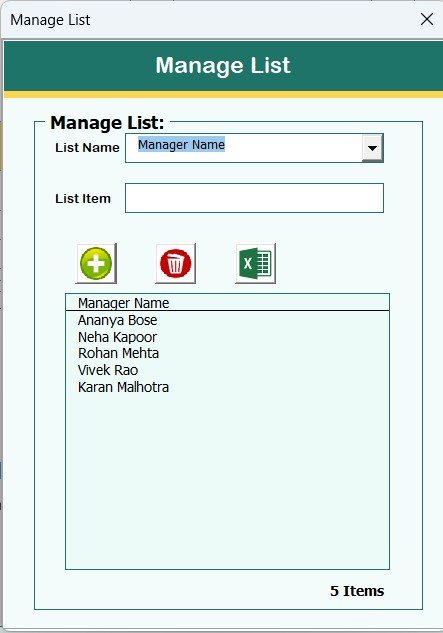Open the List Name dropdown arrow
The image size is (443, 633).
(x=372, y=148)
